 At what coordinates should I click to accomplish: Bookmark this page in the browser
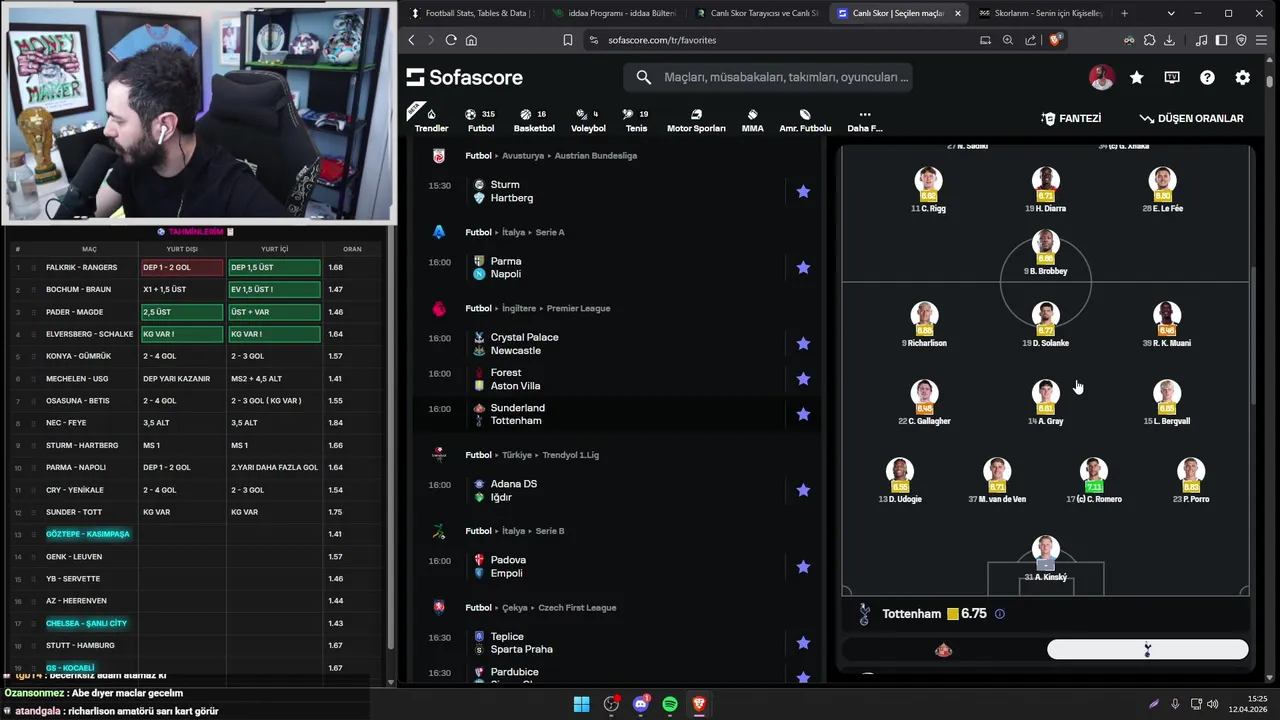[x=568, y=40]
